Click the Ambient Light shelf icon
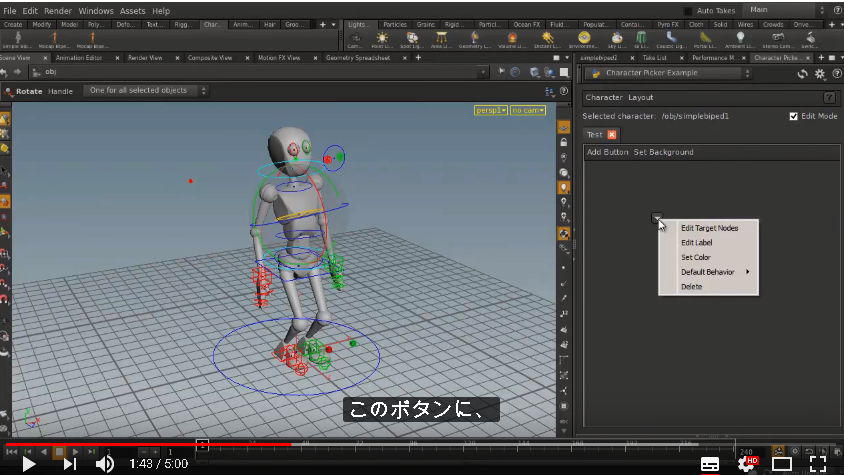This screenshot has width=844, height=475. point(741,39)
